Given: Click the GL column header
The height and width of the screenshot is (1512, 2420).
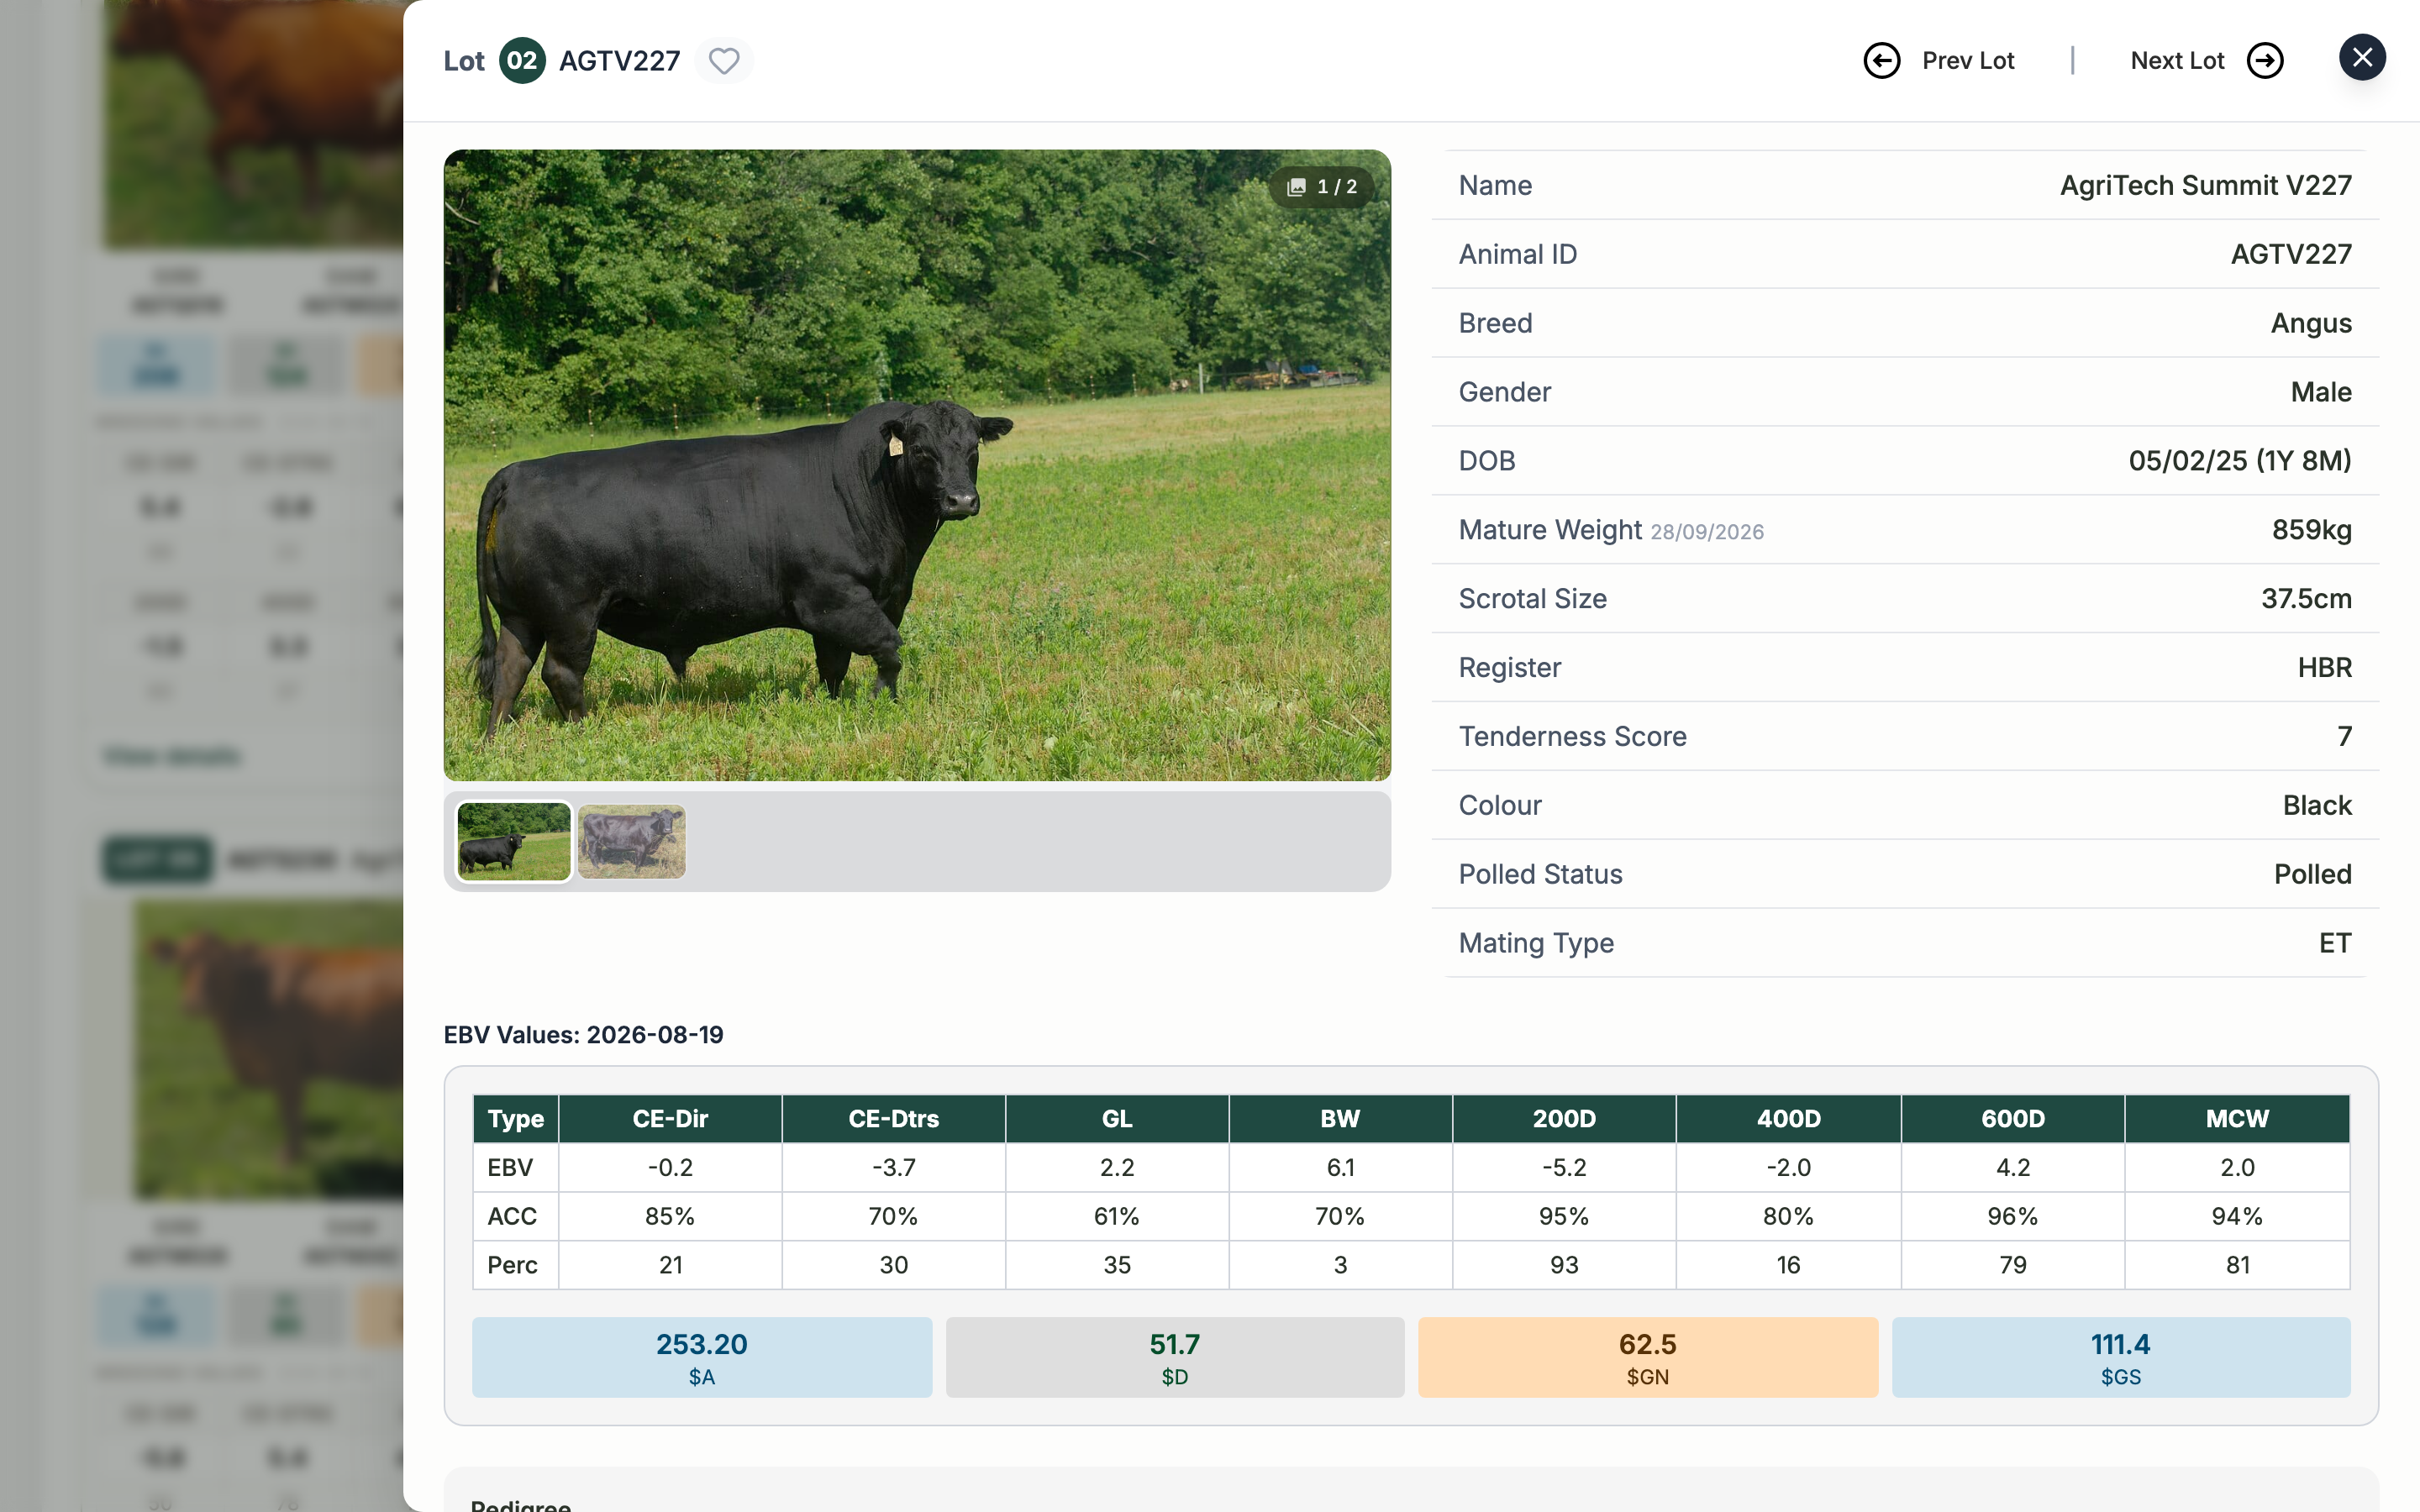Looking at the screenshot, I should [1117, 1119].
